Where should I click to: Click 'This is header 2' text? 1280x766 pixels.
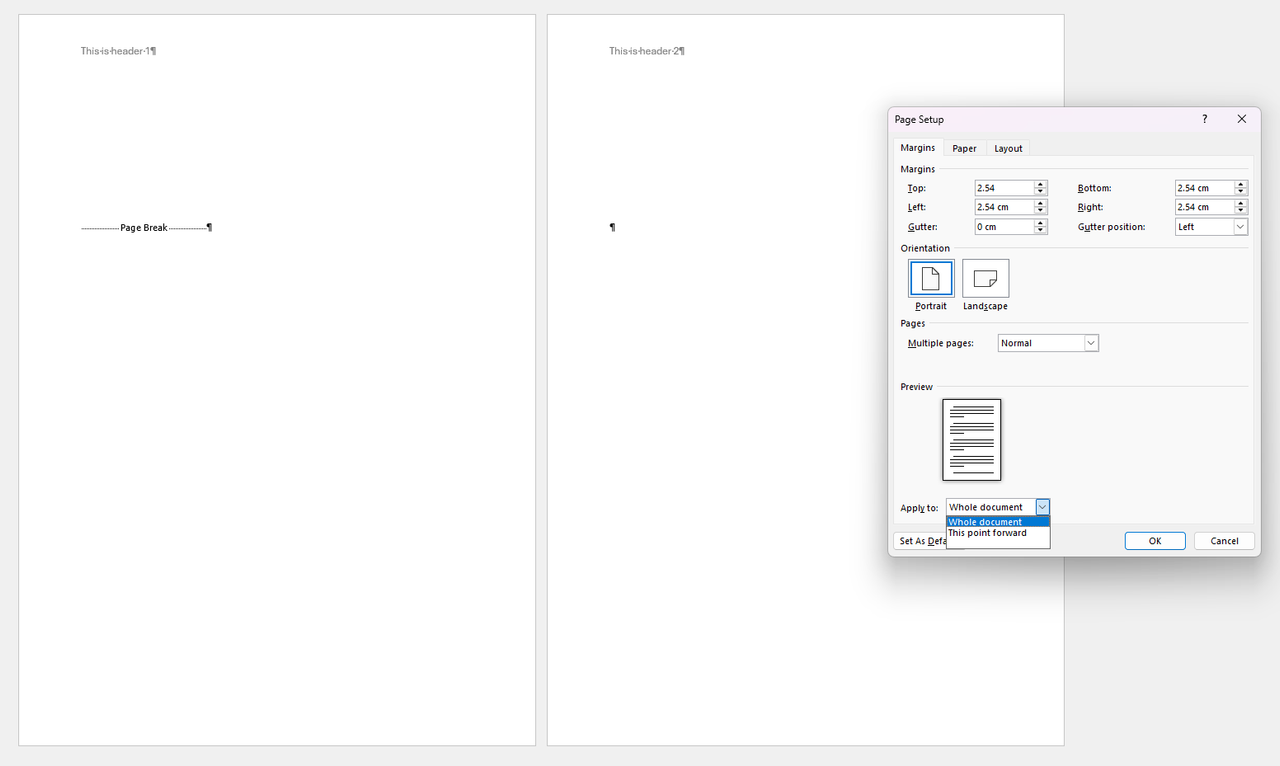pyautogui.click(x=647, y=51)
